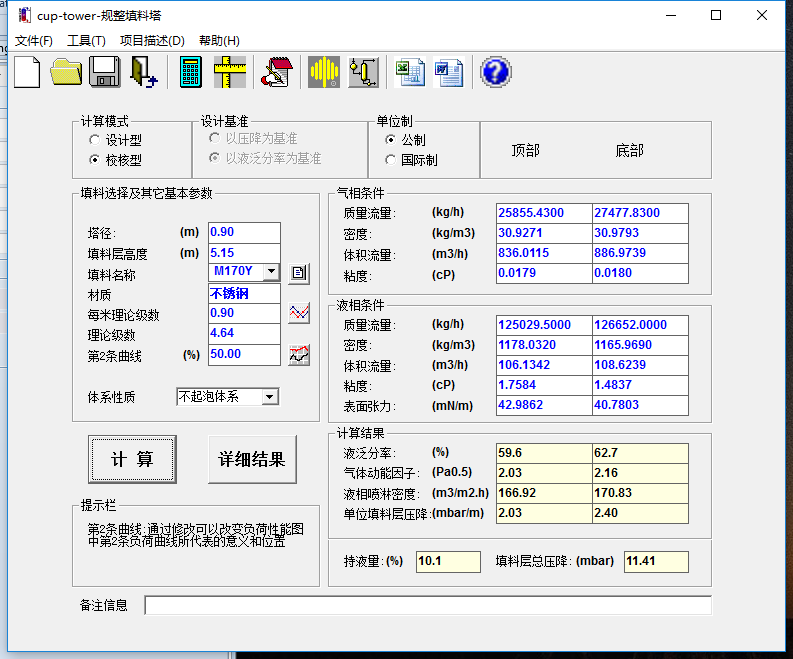The height and width of the screenshot is (659, 793).
Task: Click the 持液量 10.1 result box
Action: [x=449, y=561]
